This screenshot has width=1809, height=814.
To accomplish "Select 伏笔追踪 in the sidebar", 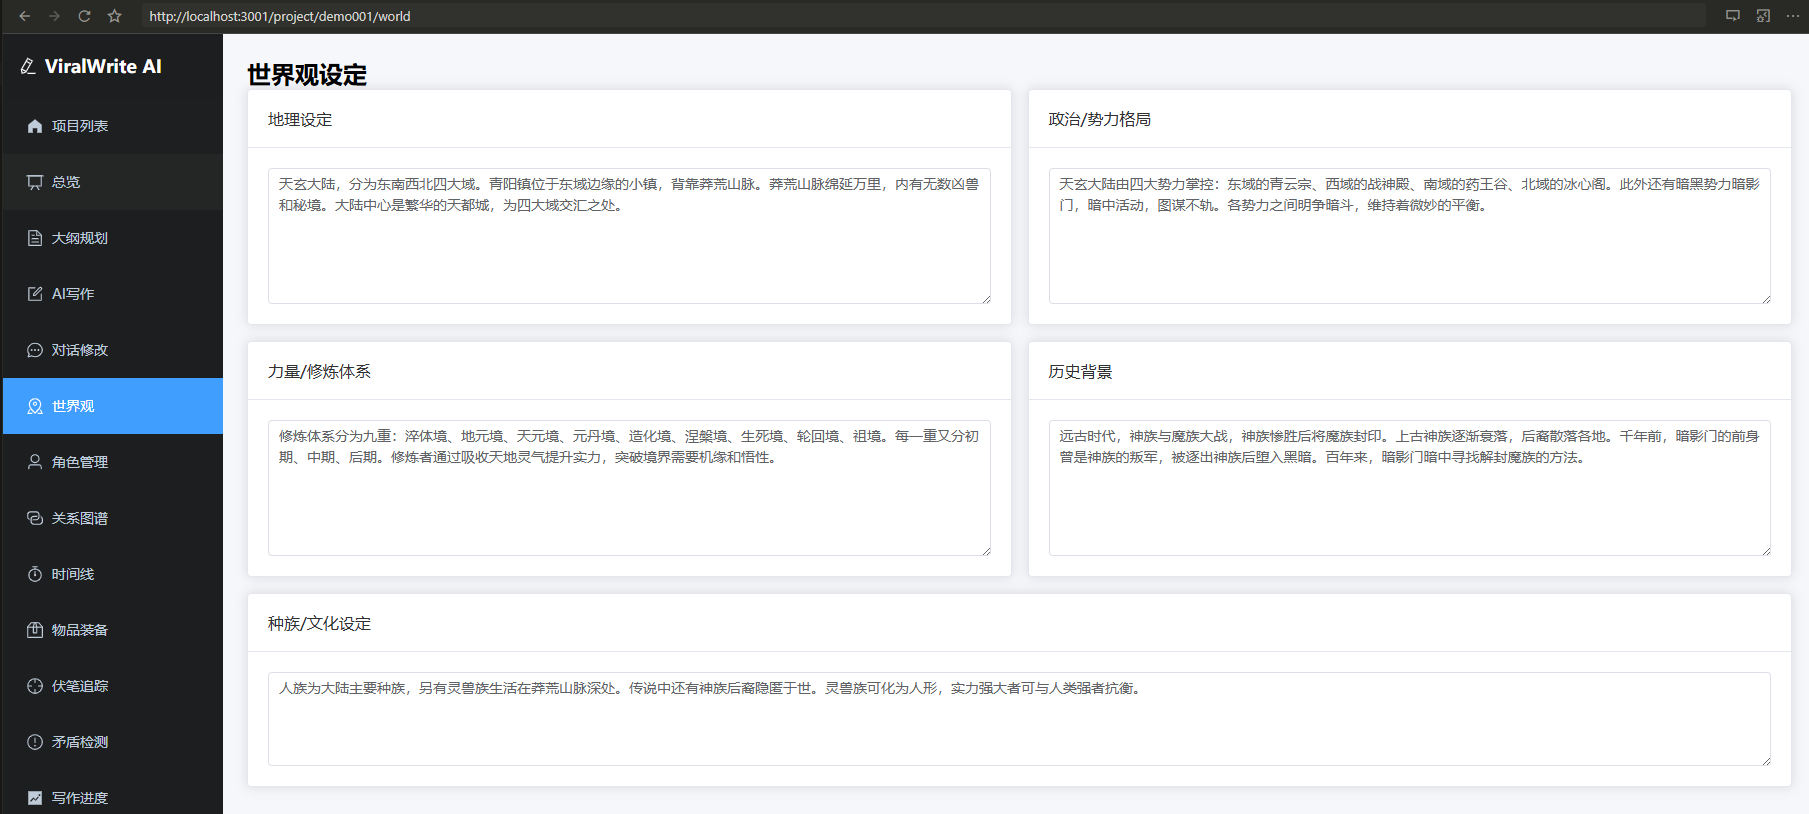I will point(113,686).
